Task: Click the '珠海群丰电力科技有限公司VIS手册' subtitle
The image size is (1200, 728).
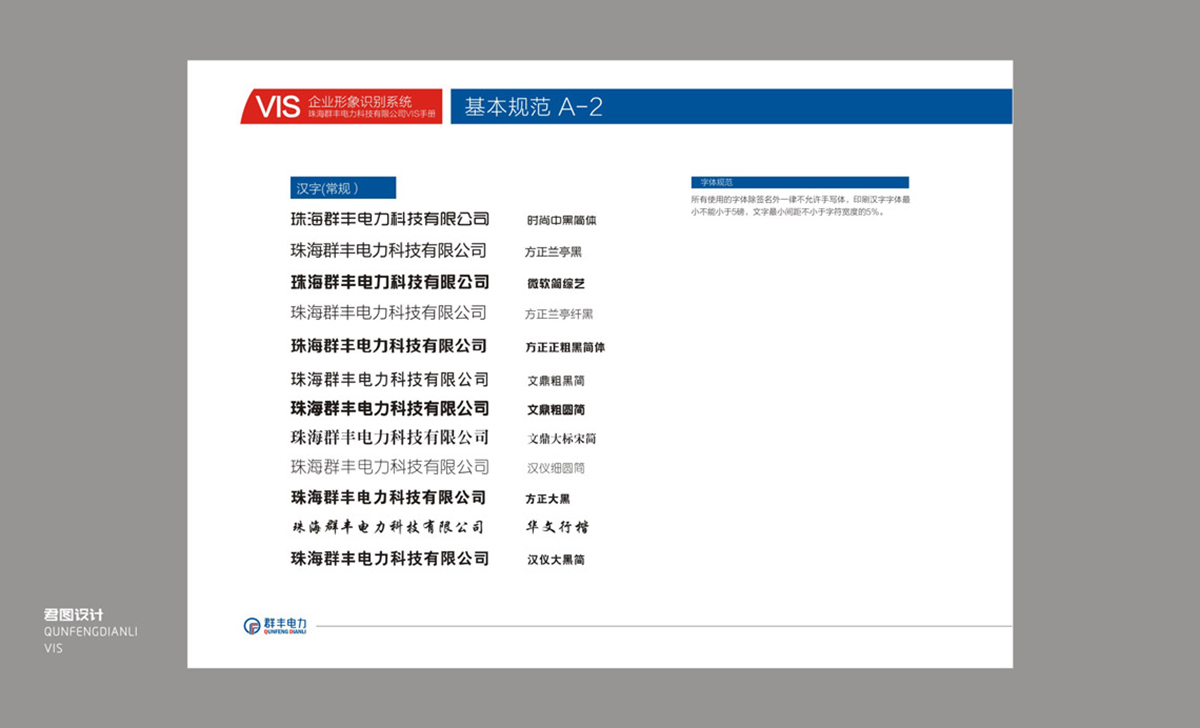Action: [372, 115]
